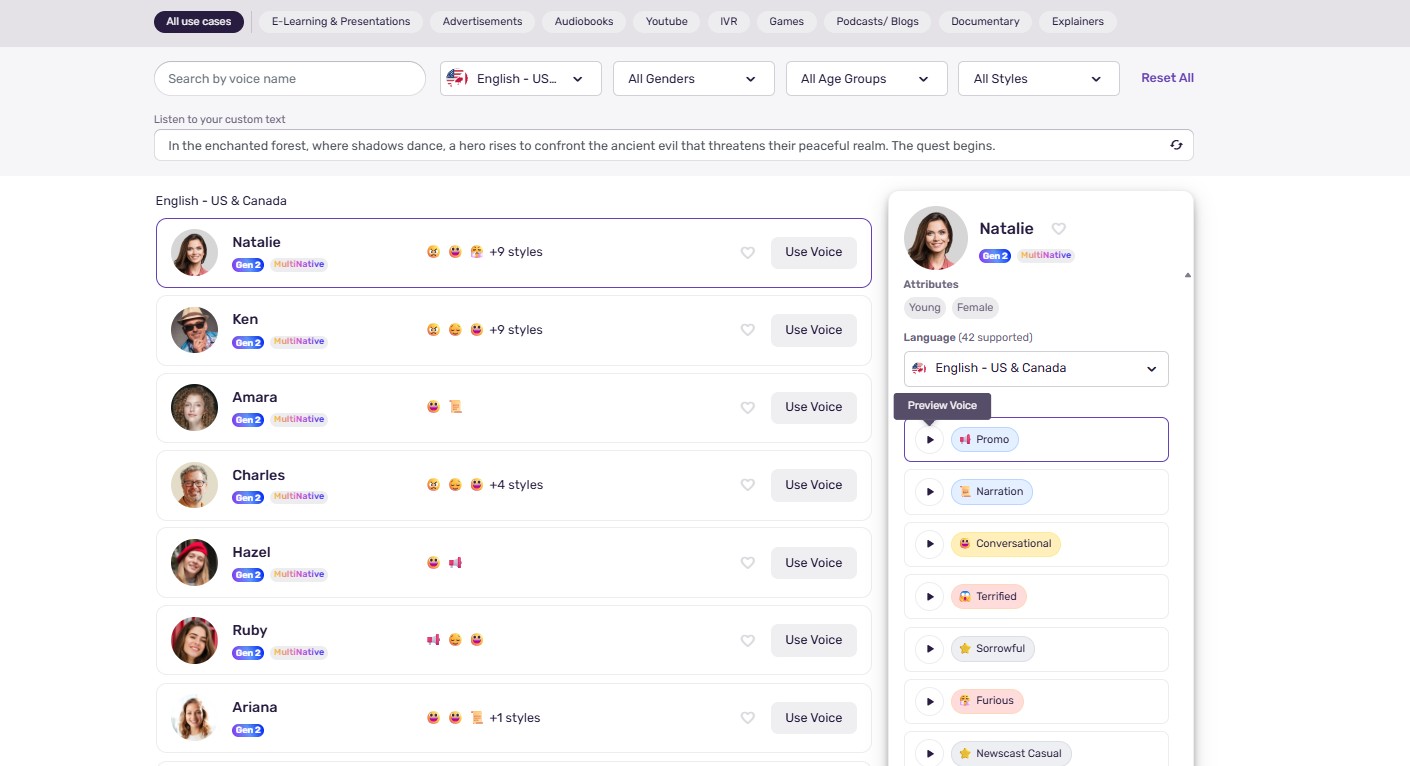
Task: Play the Terrified style preview
Action: click(930, 597)
